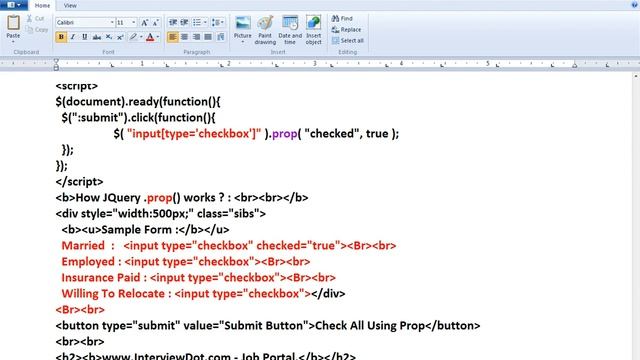This screenshot has width=640, height=360.
Task: Align text left
Action: click(x=173, y=37)
